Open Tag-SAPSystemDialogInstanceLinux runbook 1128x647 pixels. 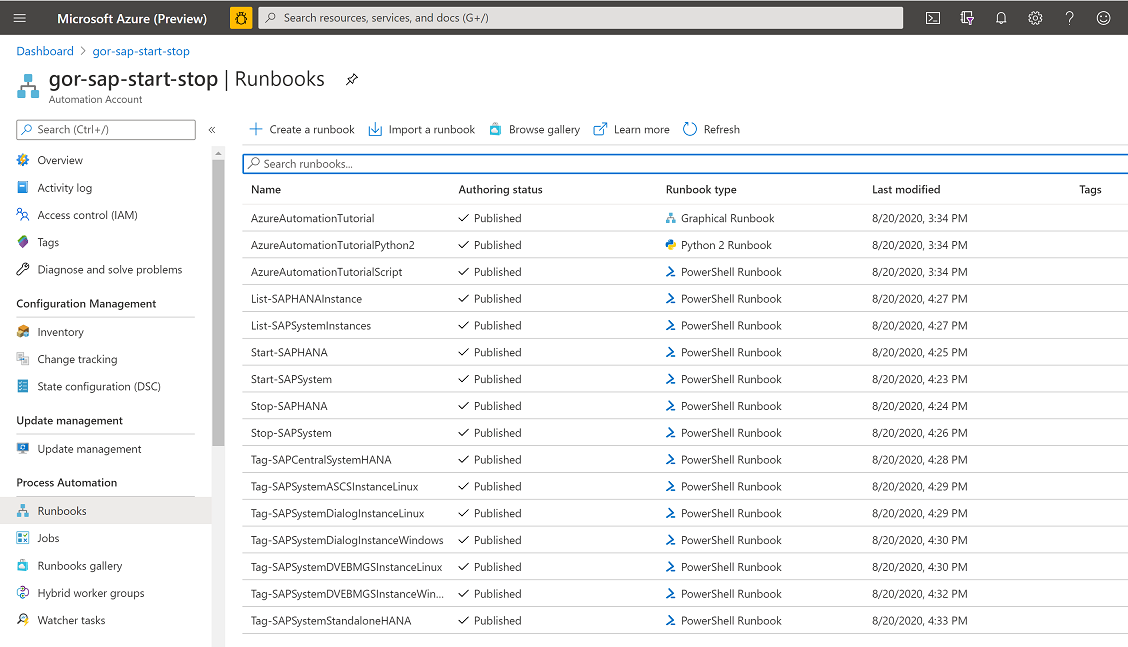point(337,514)
